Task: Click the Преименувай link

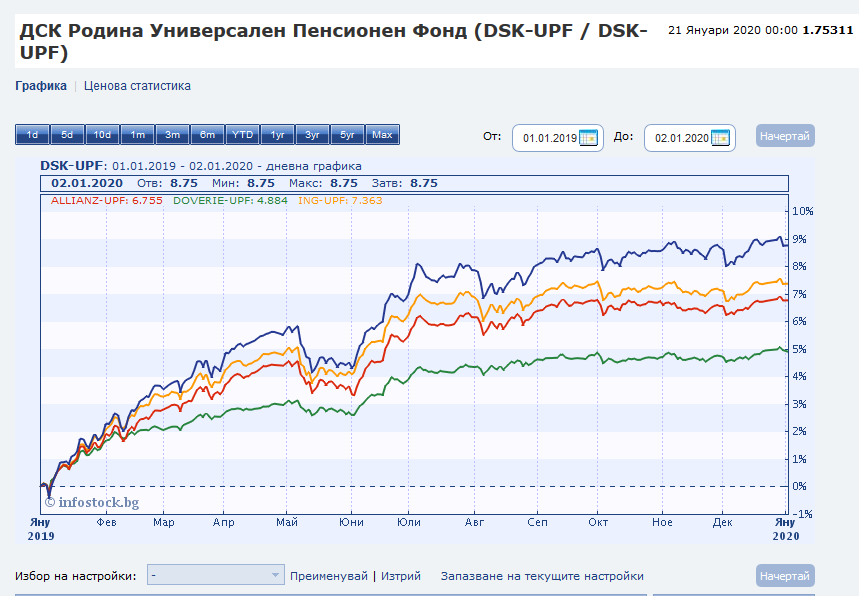Action: (x=328, y=576)
